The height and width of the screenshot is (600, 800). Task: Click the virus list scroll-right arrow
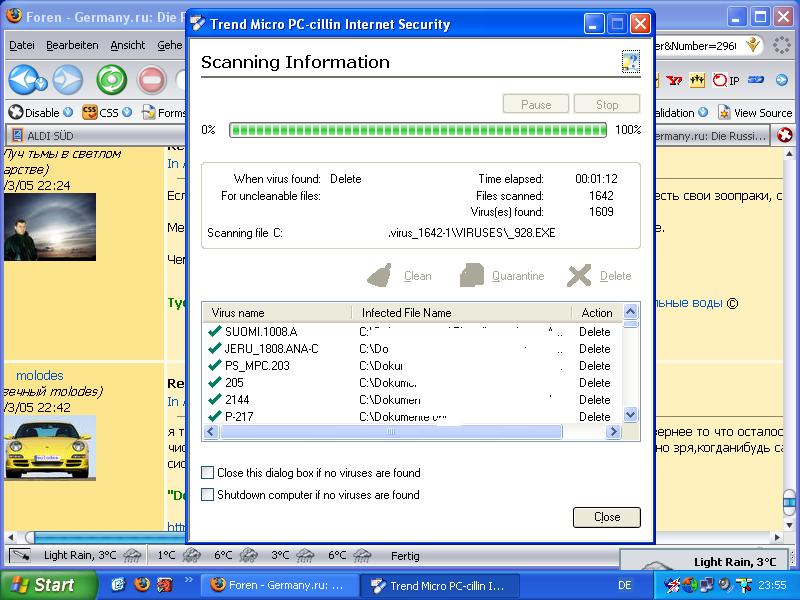click(613, 432)
